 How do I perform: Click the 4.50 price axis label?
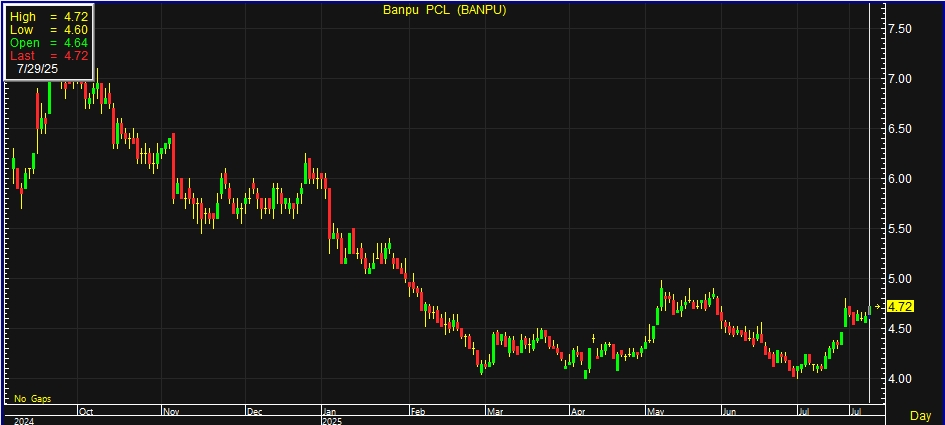(899, 329)
